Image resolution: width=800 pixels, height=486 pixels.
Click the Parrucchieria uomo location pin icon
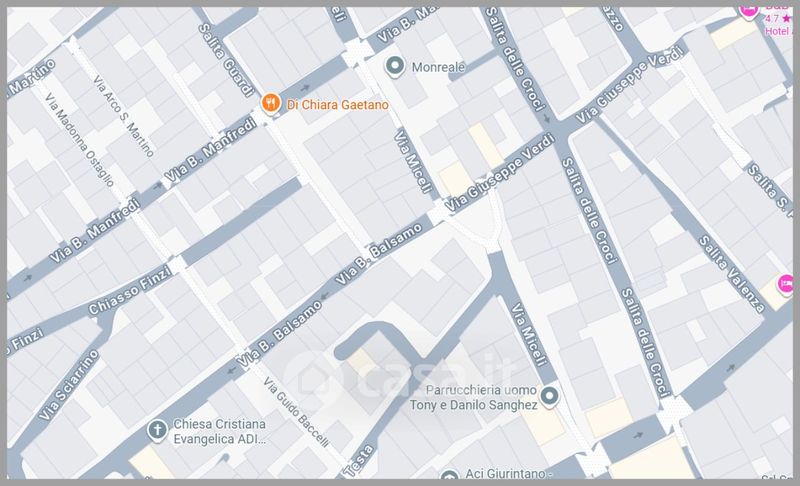click(549, 397)
